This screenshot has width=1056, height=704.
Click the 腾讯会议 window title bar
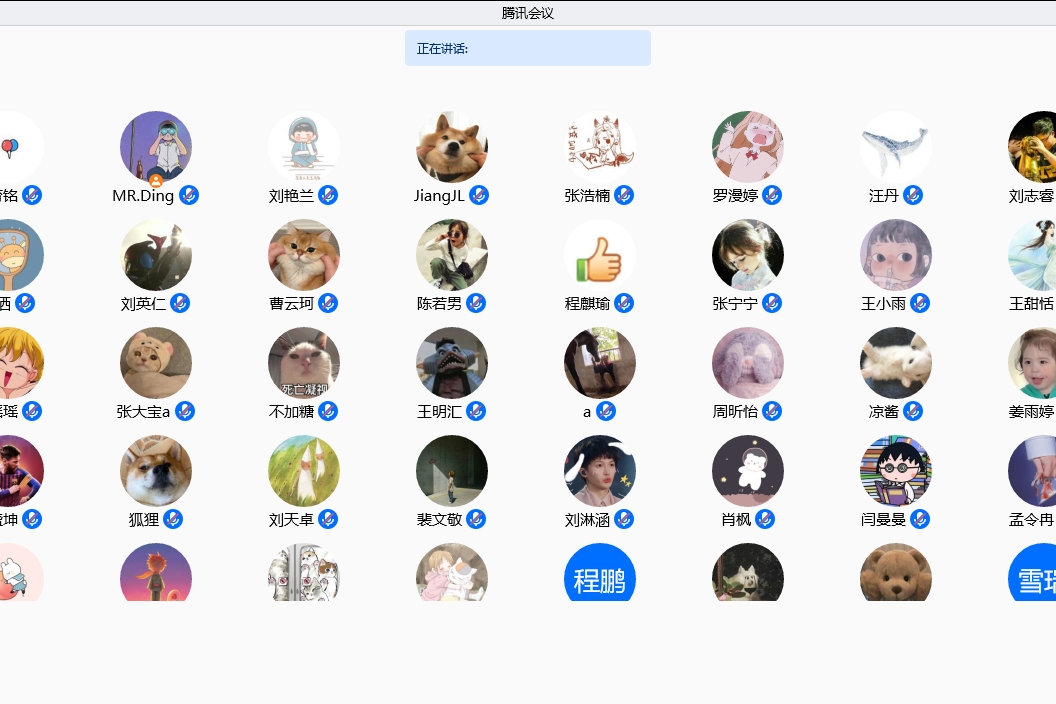pyautogui.click(x=528, y=13)
